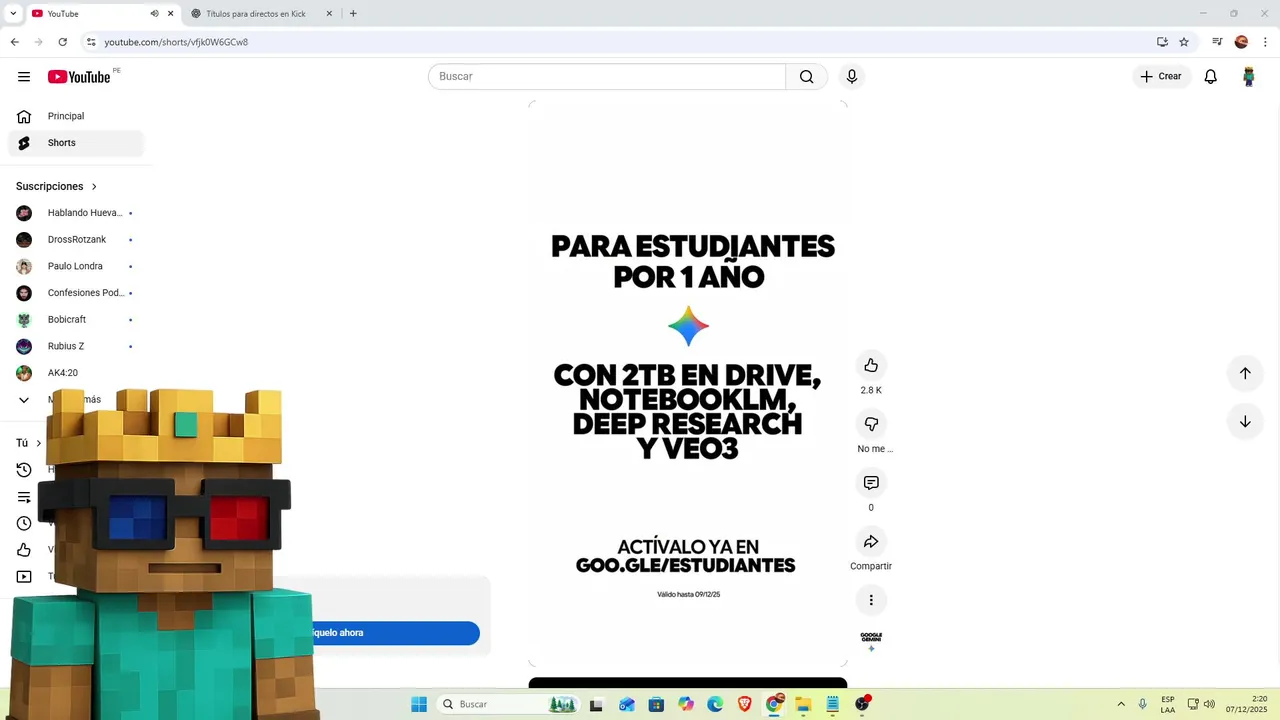The height and width of the screenshot is (720, 1280).
Task: Open File Explorer from taskbar
Action: coord(803,705)
